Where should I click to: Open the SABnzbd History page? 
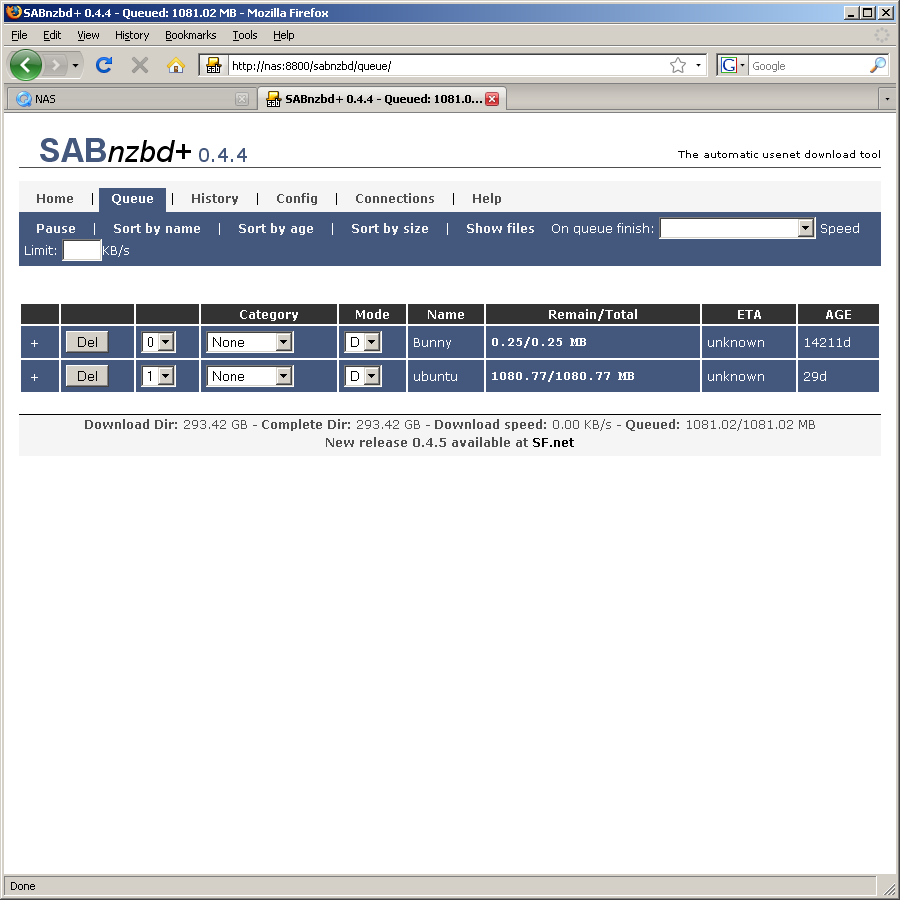pos(215,199)
